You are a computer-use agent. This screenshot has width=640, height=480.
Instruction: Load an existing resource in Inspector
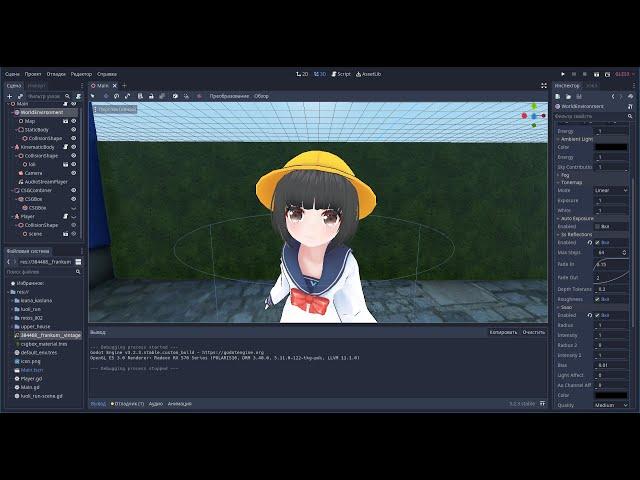(568, 97)
